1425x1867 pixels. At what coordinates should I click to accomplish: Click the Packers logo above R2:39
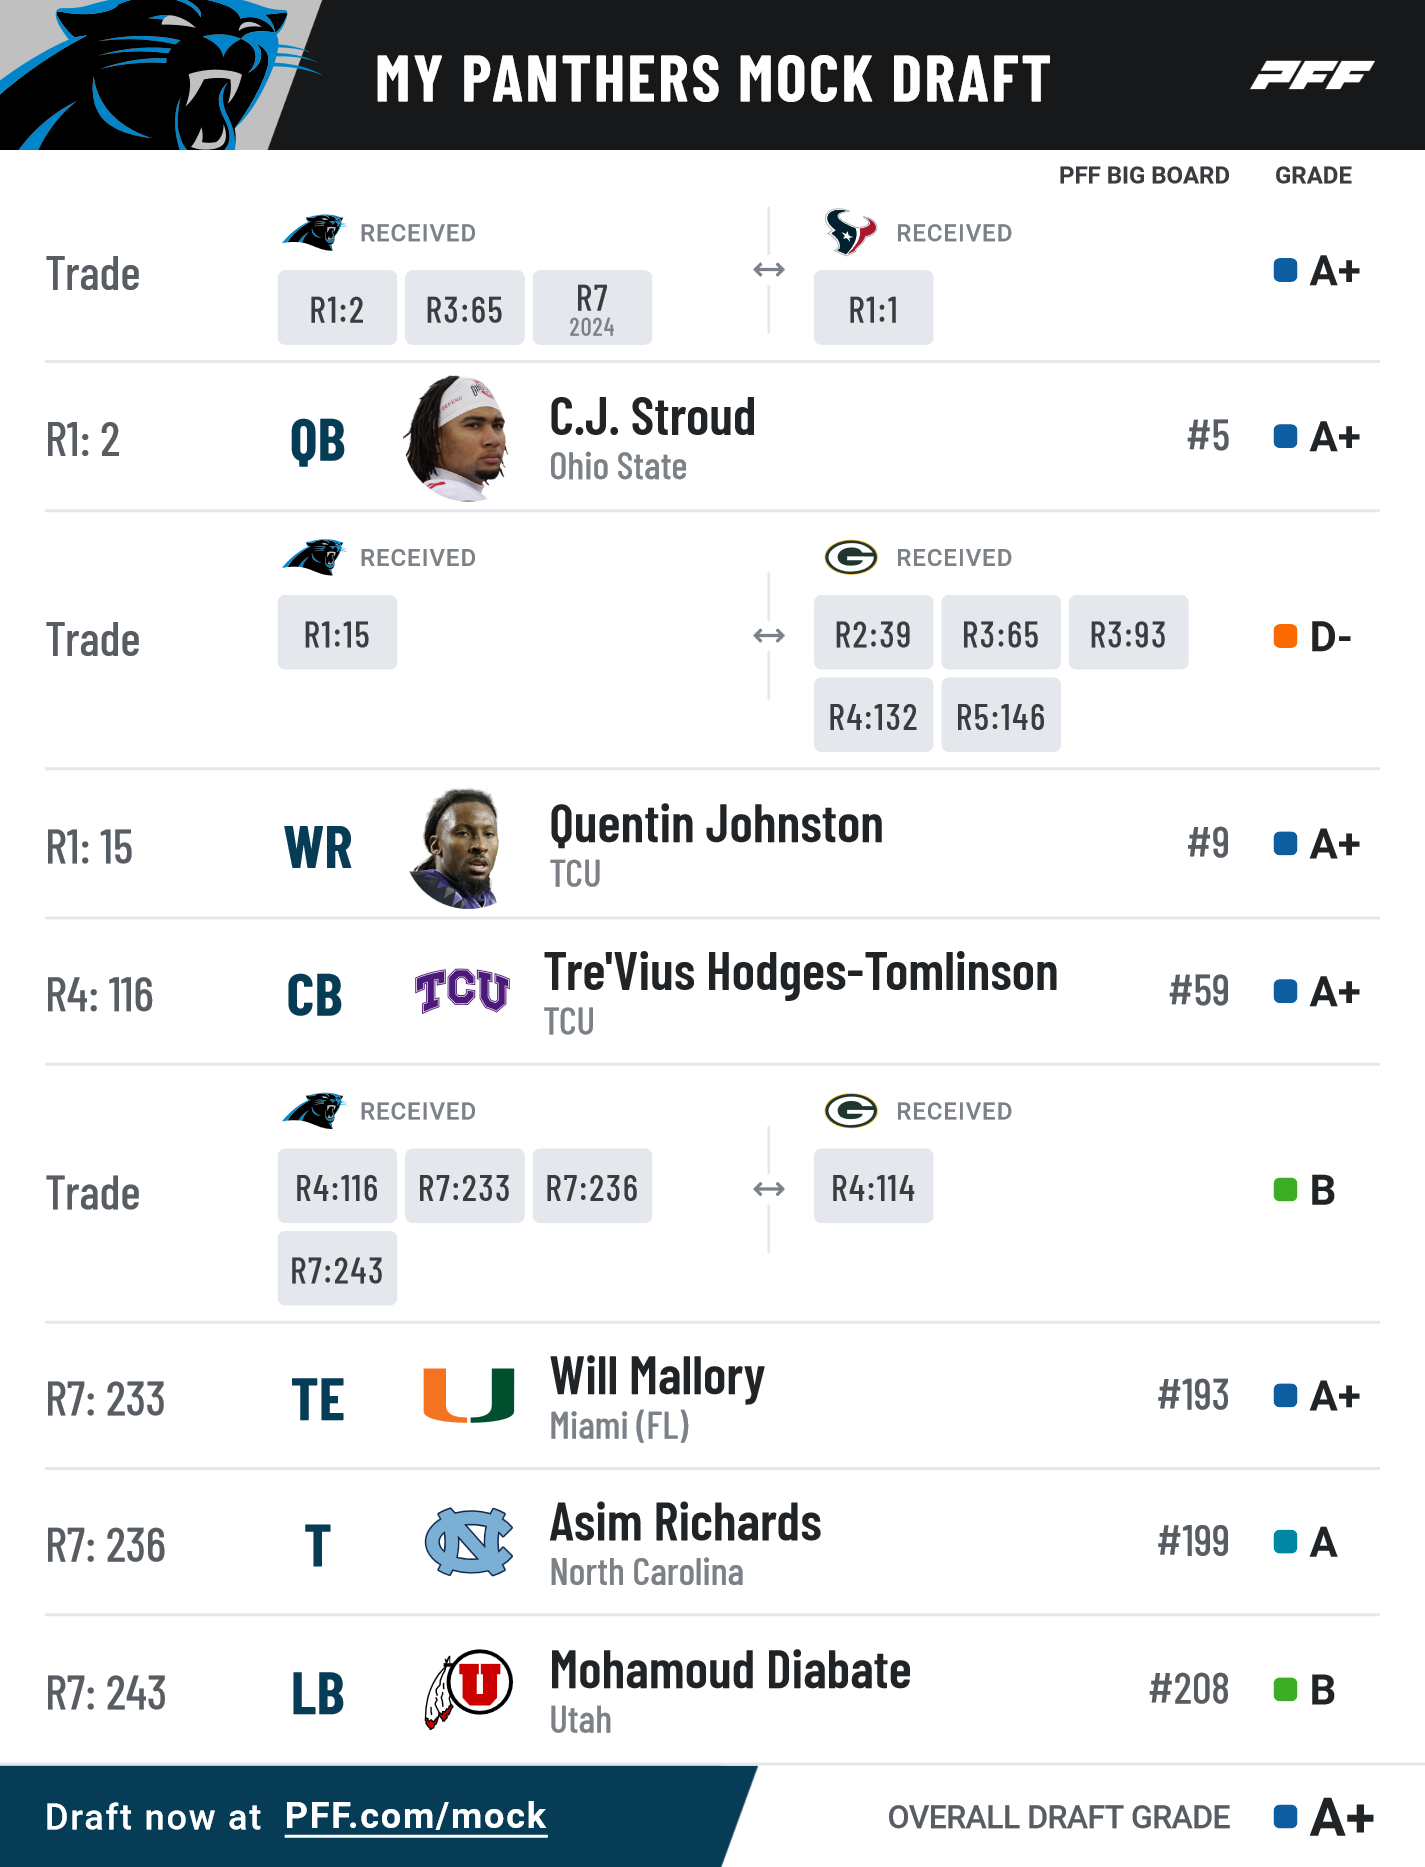(850, 557)
